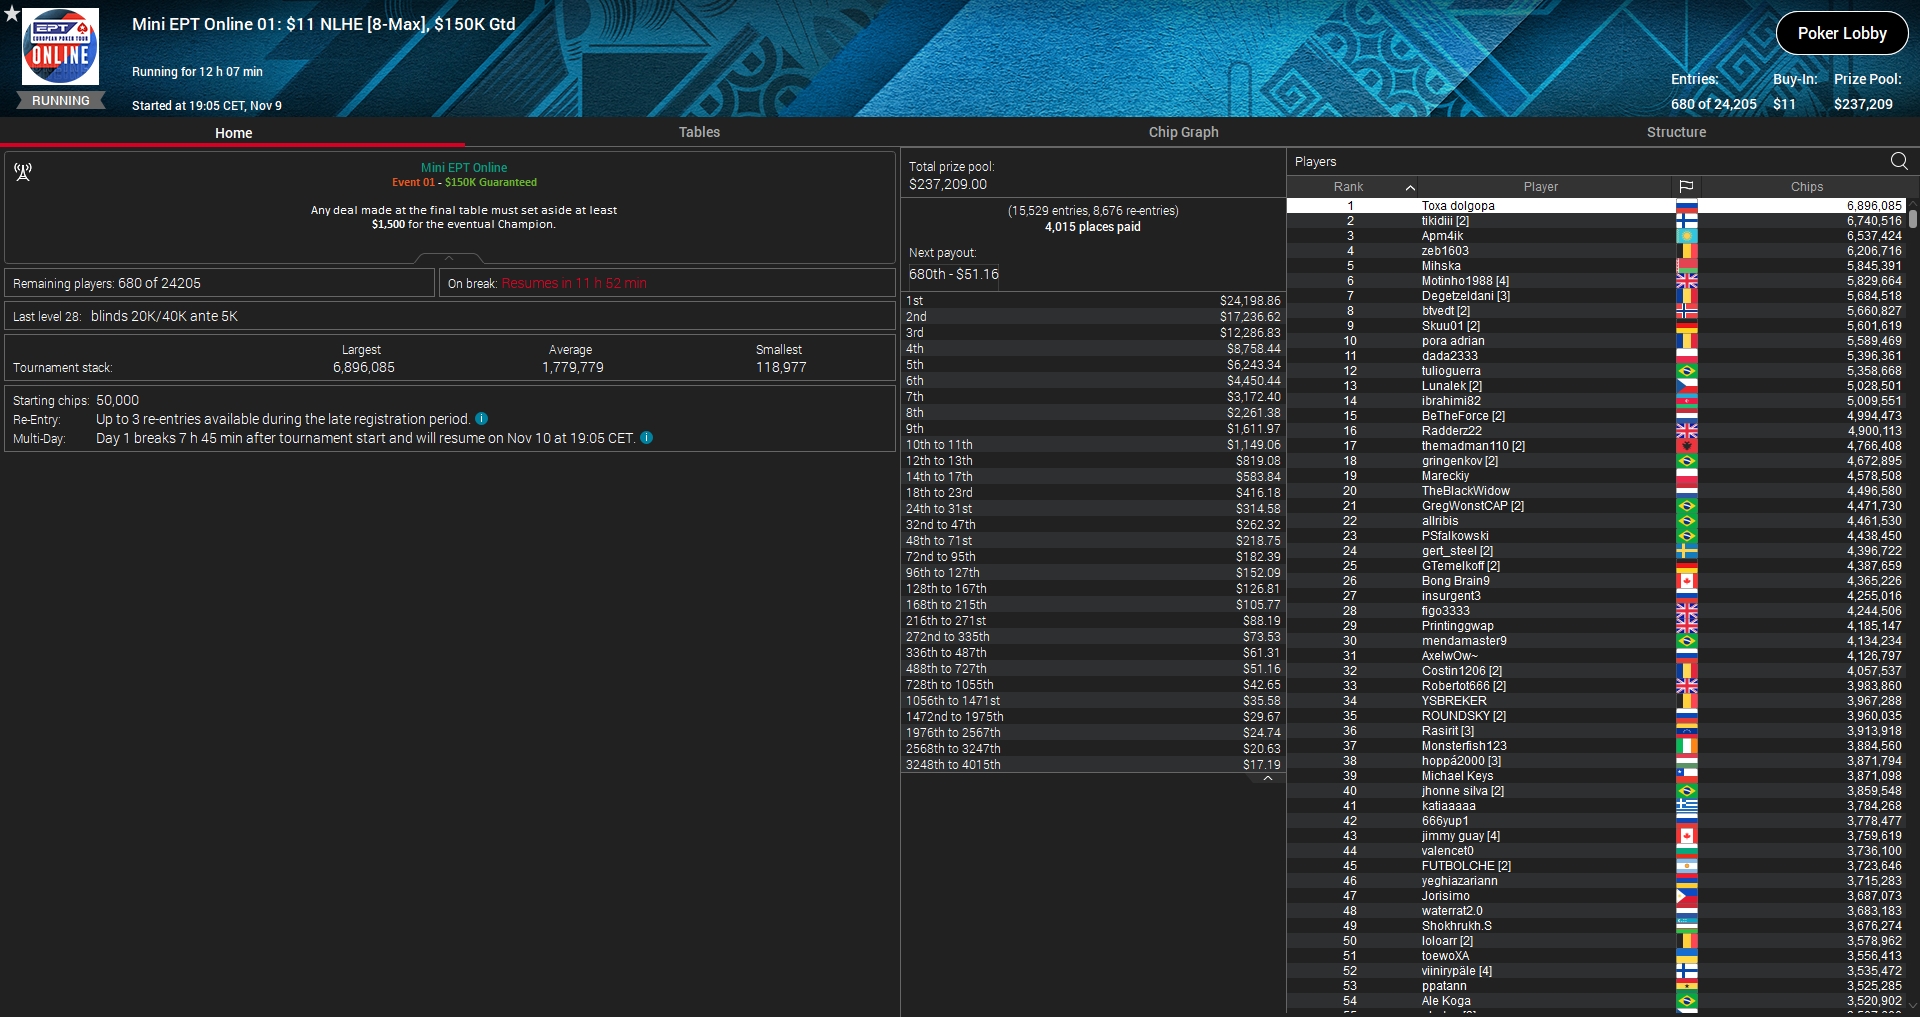This screenshot has width=1920, height=1017.
Task: Select player row ROUNDSKY [2]
Action: (x=1596, y=716)
